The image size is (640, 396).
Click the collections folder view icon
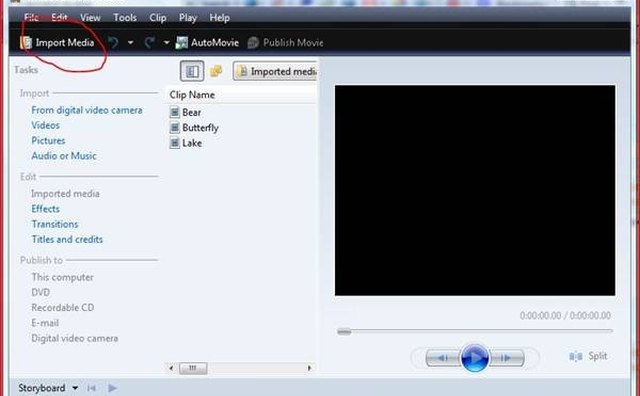click(216, 71)
